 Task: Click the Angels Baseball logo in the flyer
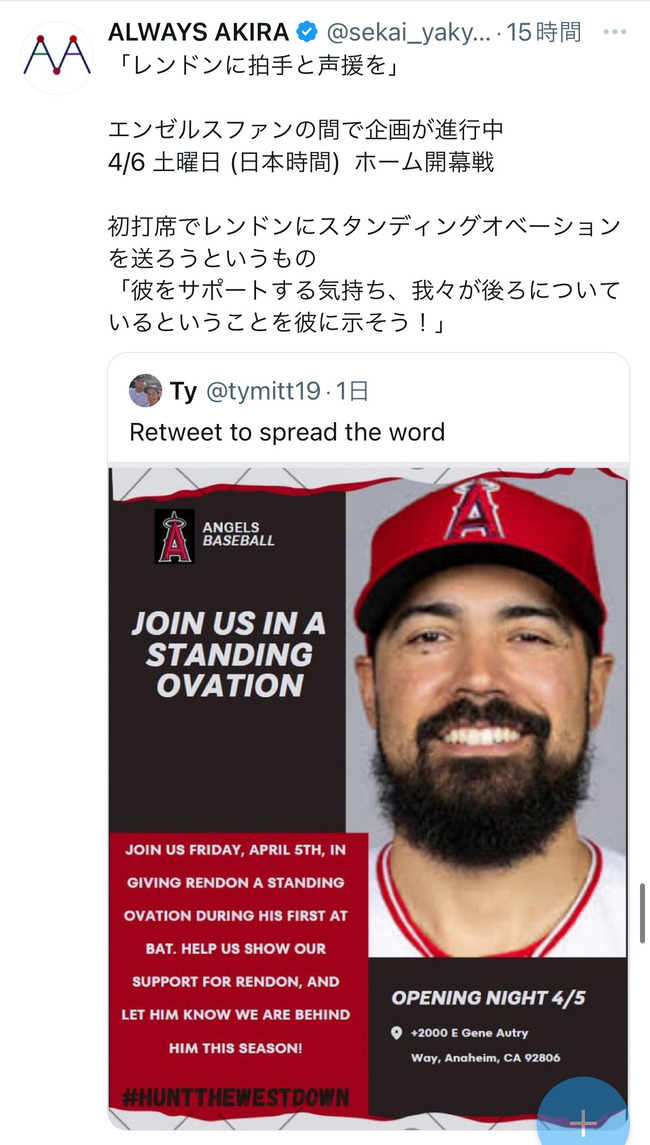175,536
